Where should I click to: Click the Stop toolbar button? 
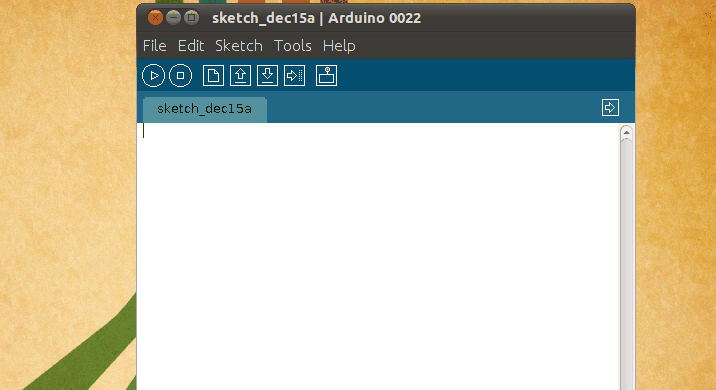[x=180, y=76]
